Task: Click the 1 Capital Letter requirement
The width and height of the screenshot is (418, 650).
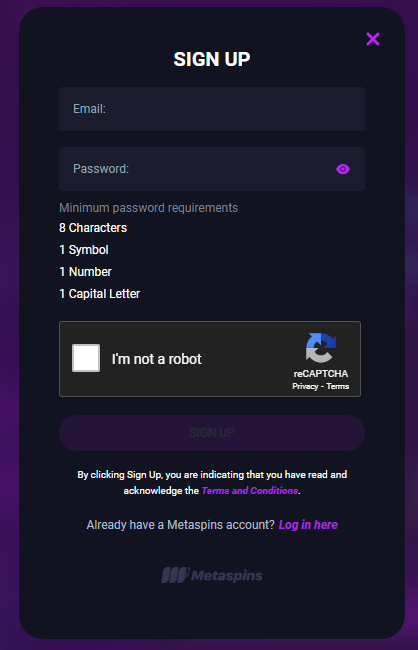Action: tap(100, 294)
